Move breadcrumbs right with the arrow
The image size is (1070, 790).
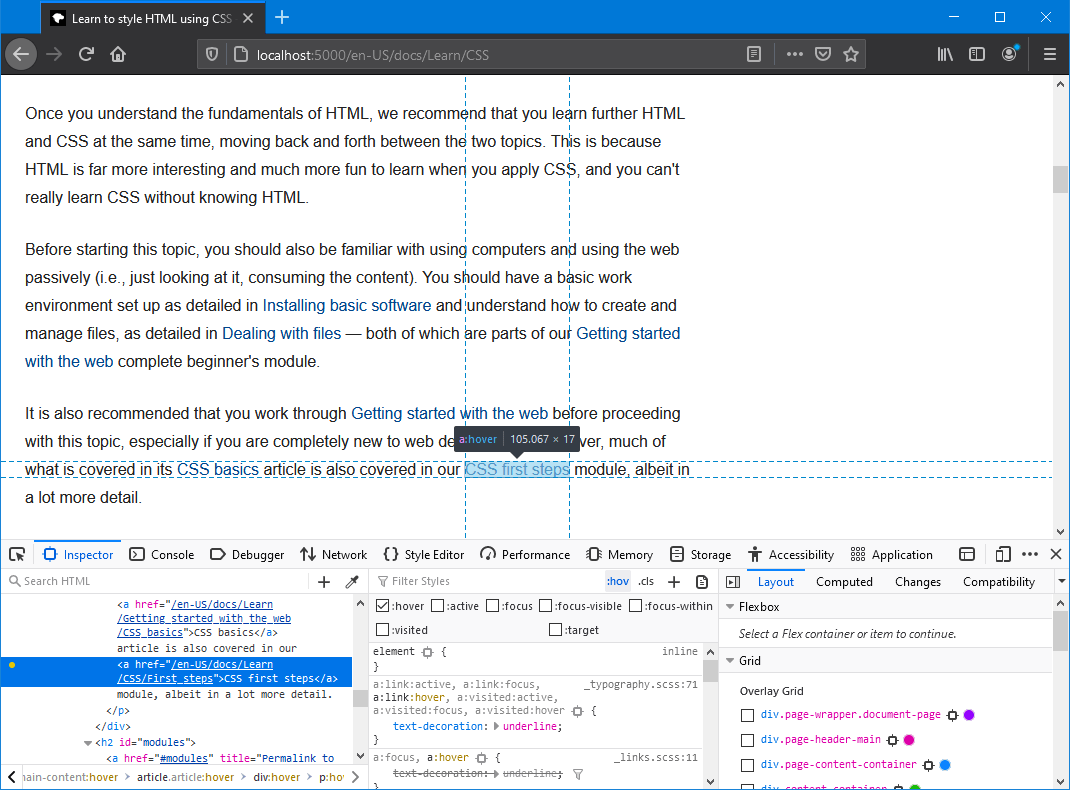pyautogui.click(x=356, y=776)
